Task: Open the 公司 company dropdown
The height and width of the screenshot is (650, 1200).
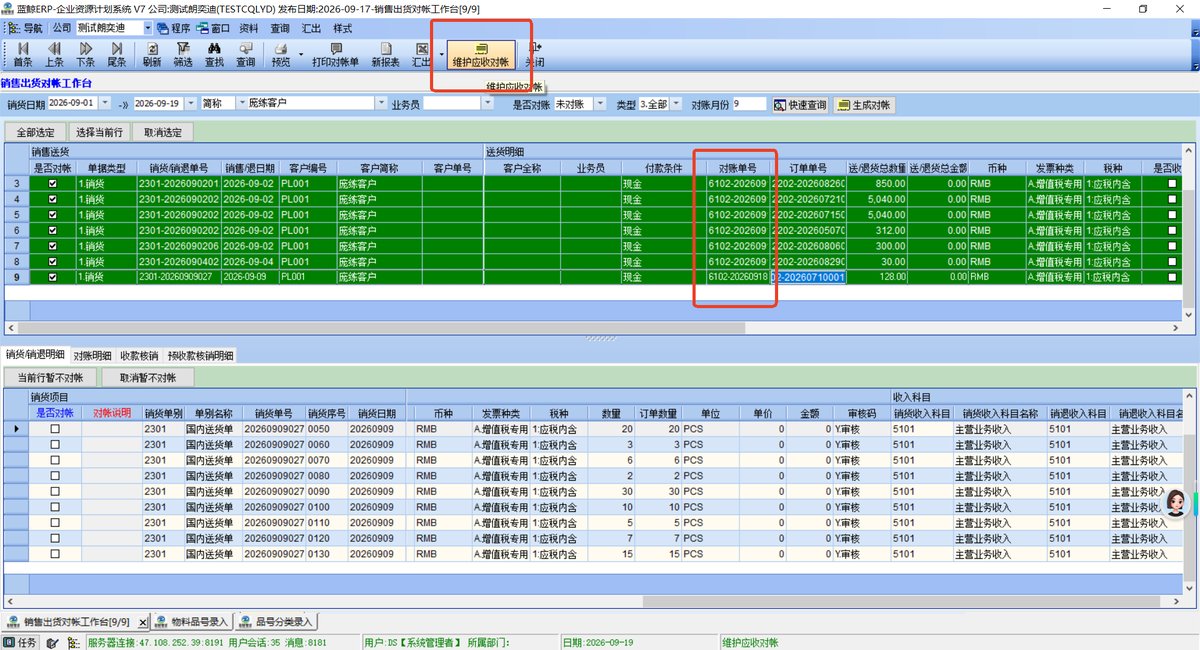Action: click(x=148, y=28)
